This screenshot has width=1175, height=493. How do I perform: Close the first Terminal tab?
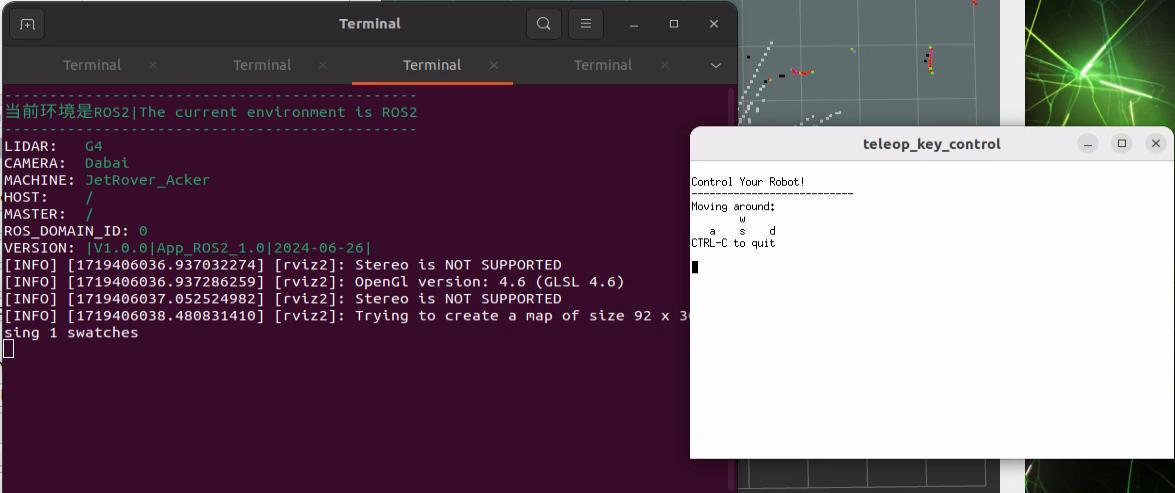[x=153, y=65]
